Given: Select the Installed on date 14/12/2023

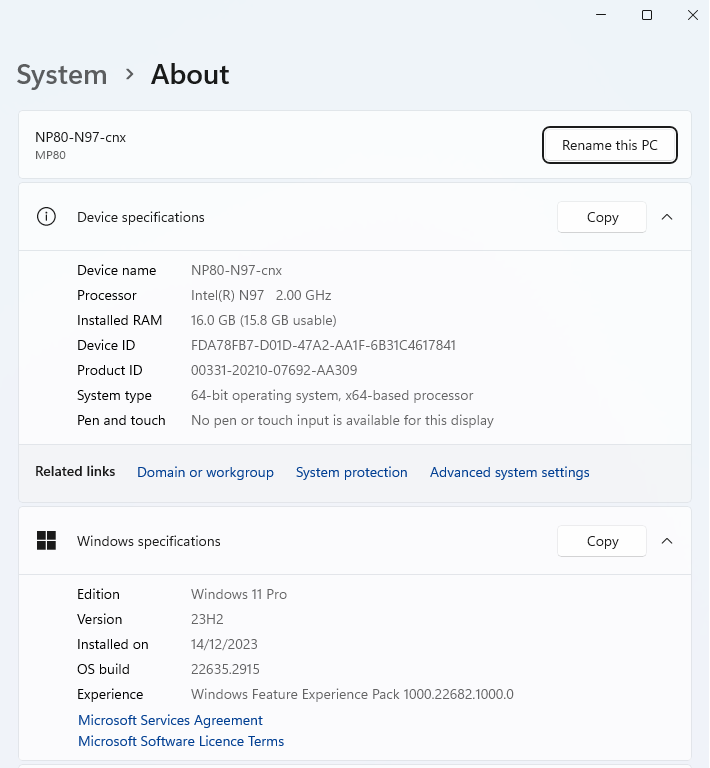Looking at the screenshot, I should click(x=224, y=644).
